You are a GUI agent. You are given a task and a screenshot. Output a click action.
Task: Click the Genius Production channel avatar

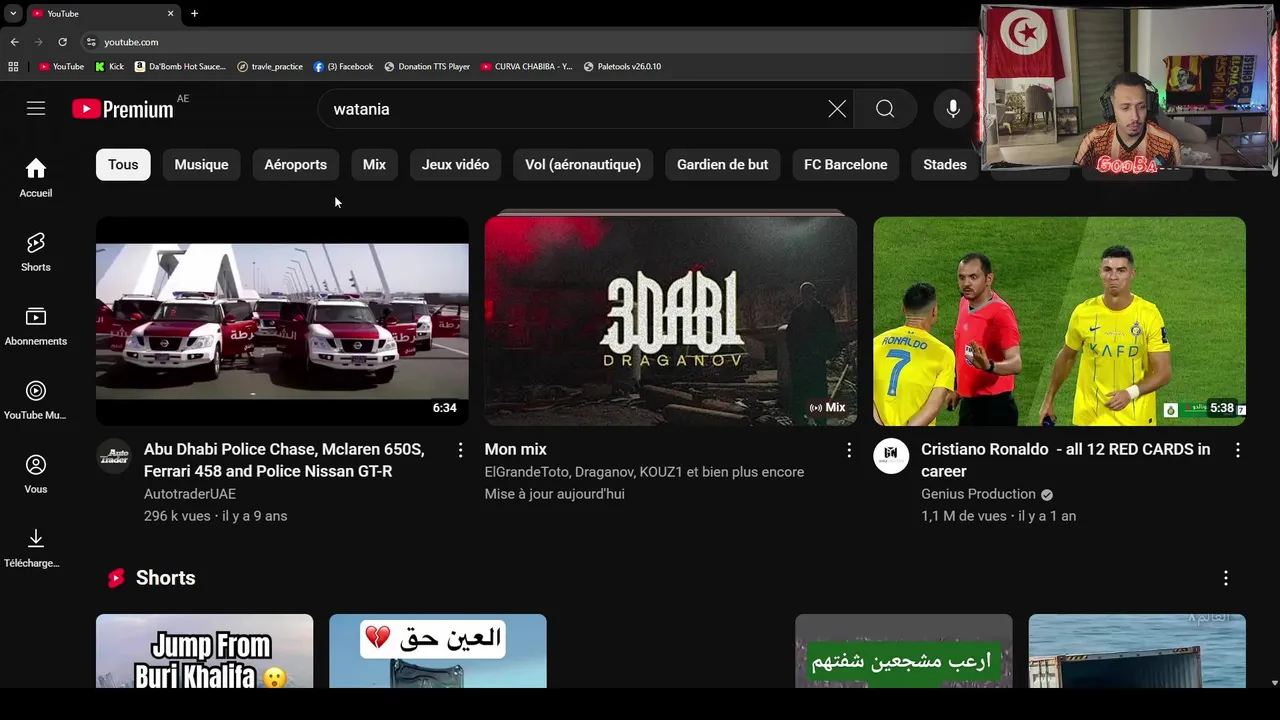(x=891, y=456)
